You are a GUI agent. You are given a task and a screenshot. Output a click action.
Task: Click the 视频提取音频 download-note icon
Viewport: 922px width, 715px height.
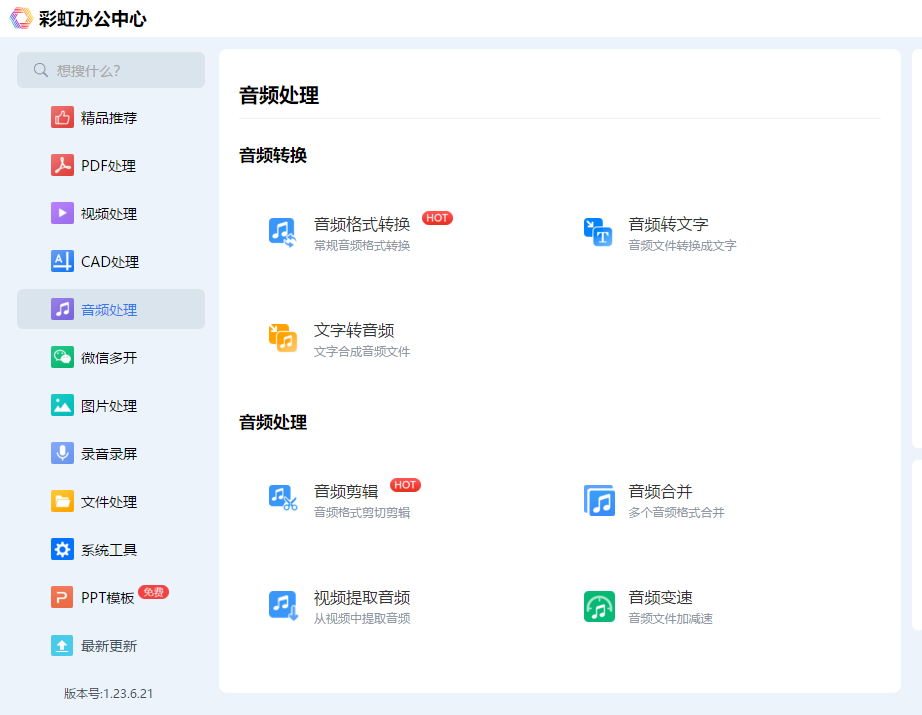(283, 606)
